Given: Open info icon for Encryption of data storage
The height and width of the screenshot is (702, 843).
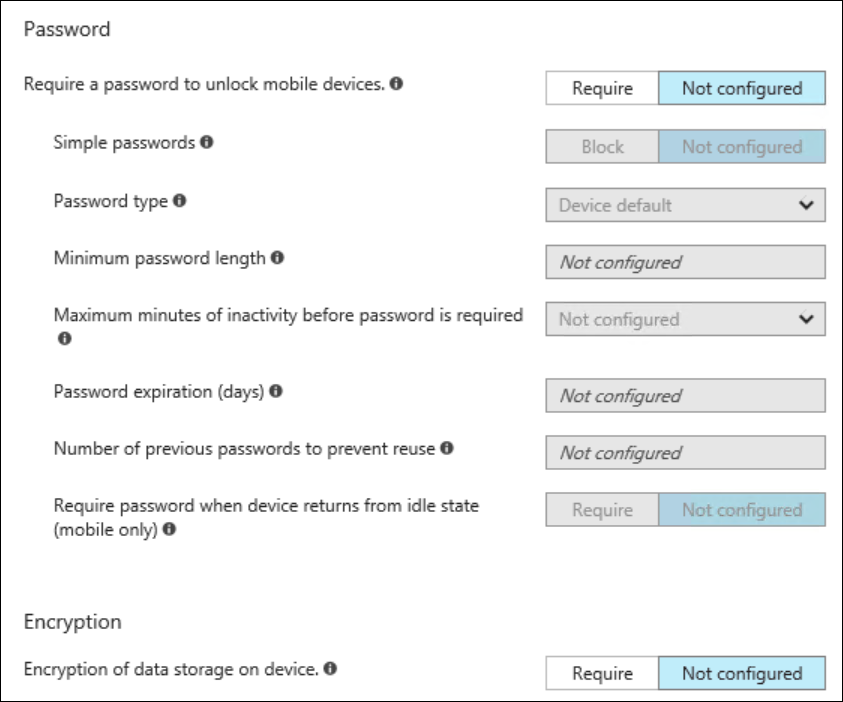Looking at the screenshot, I should 331,668.
